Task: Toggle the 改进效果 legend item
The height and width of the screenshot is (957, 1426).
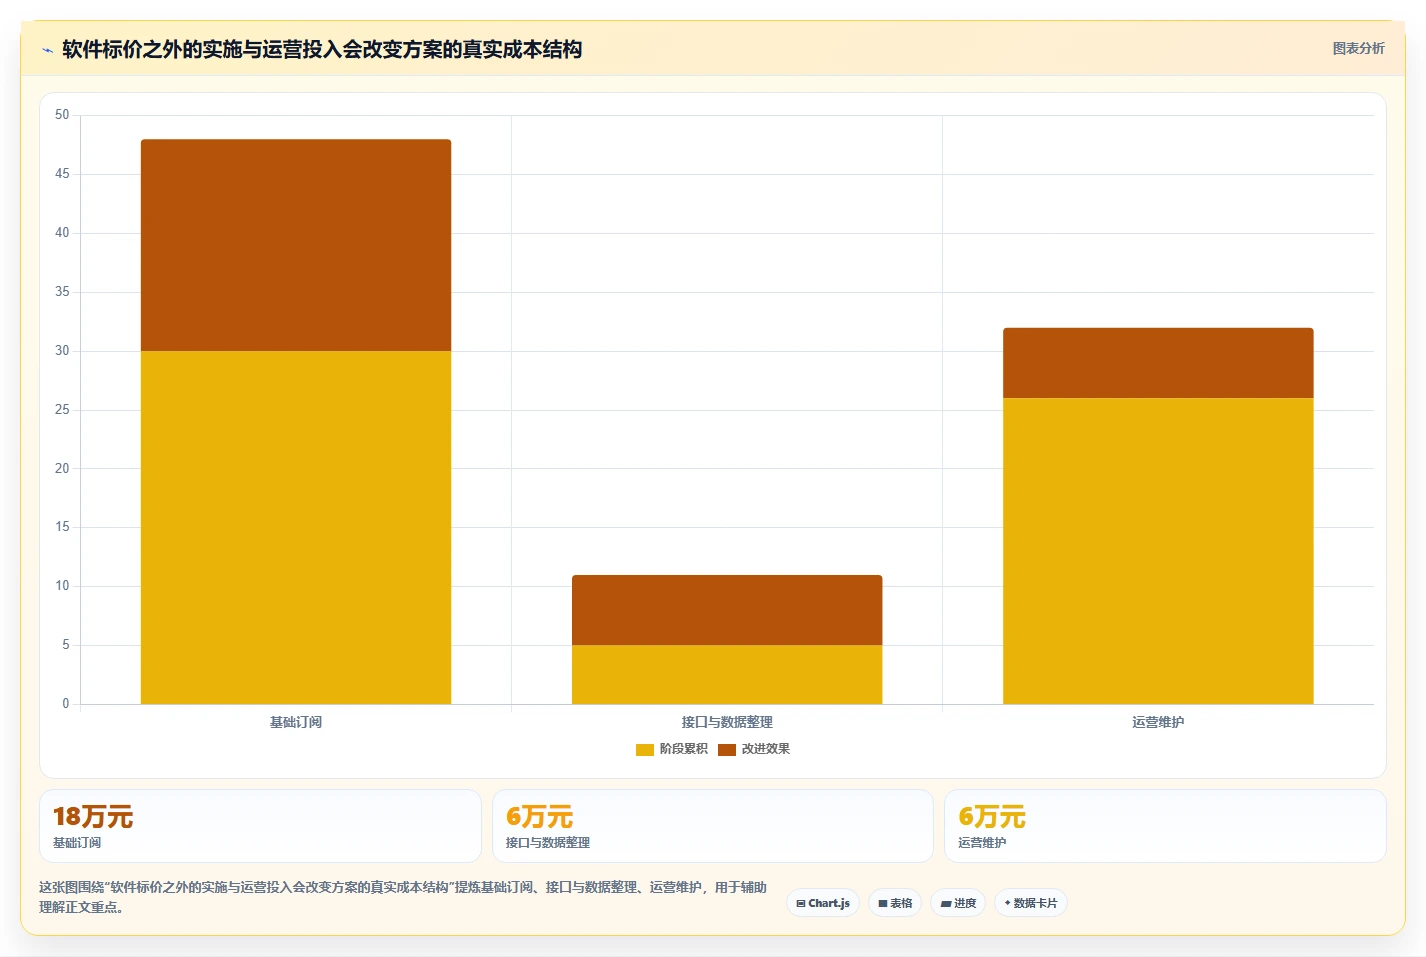Action: (x=754, y=749)
